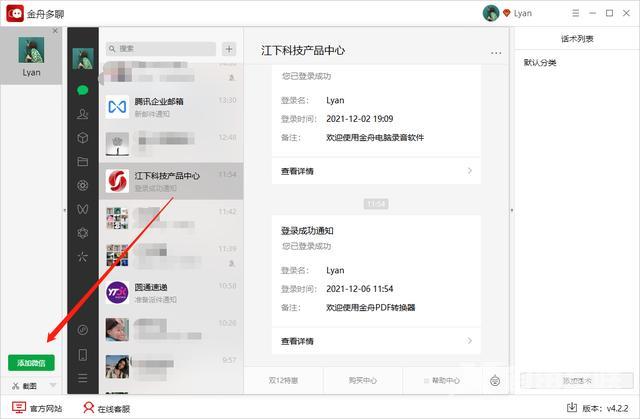The image size is (640, 419).
Task: Open 查看详情 for the 2021-12-02 login
Action: (x=376, y=171)
